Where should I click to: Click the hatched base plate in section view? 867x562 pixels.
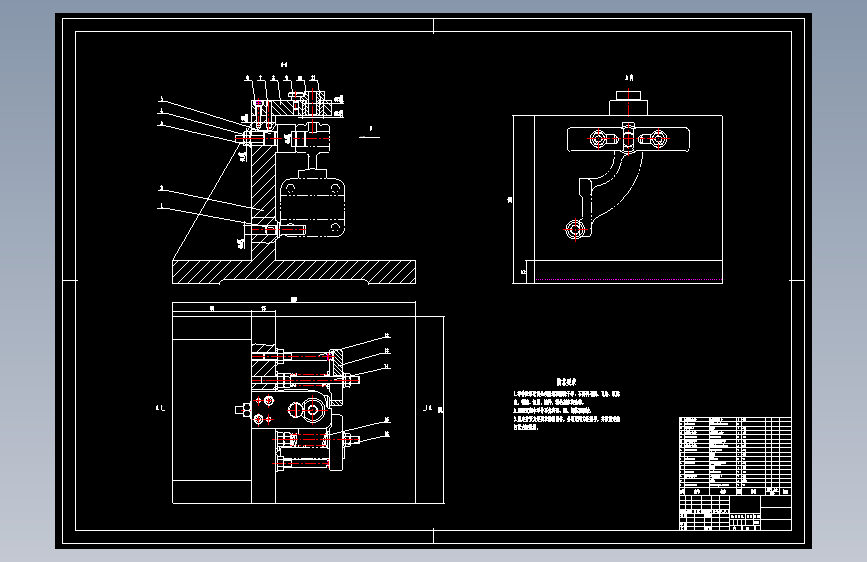point(294,272)
